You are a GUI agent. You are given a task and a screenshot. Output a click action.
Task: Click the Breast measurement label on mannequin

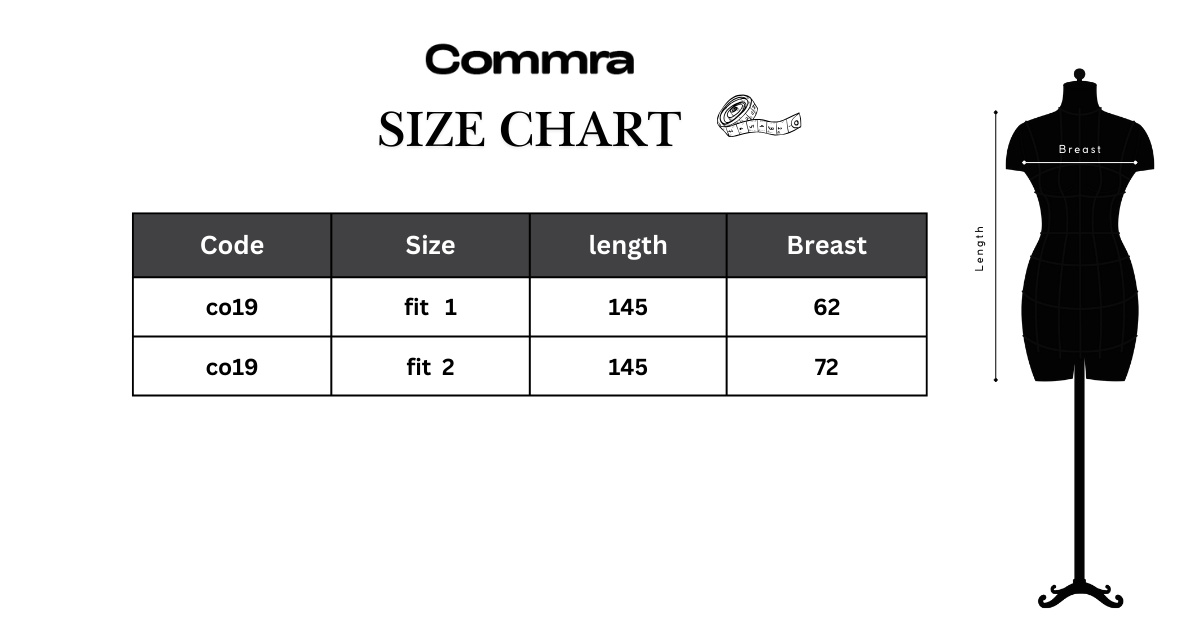(1080, 149)
